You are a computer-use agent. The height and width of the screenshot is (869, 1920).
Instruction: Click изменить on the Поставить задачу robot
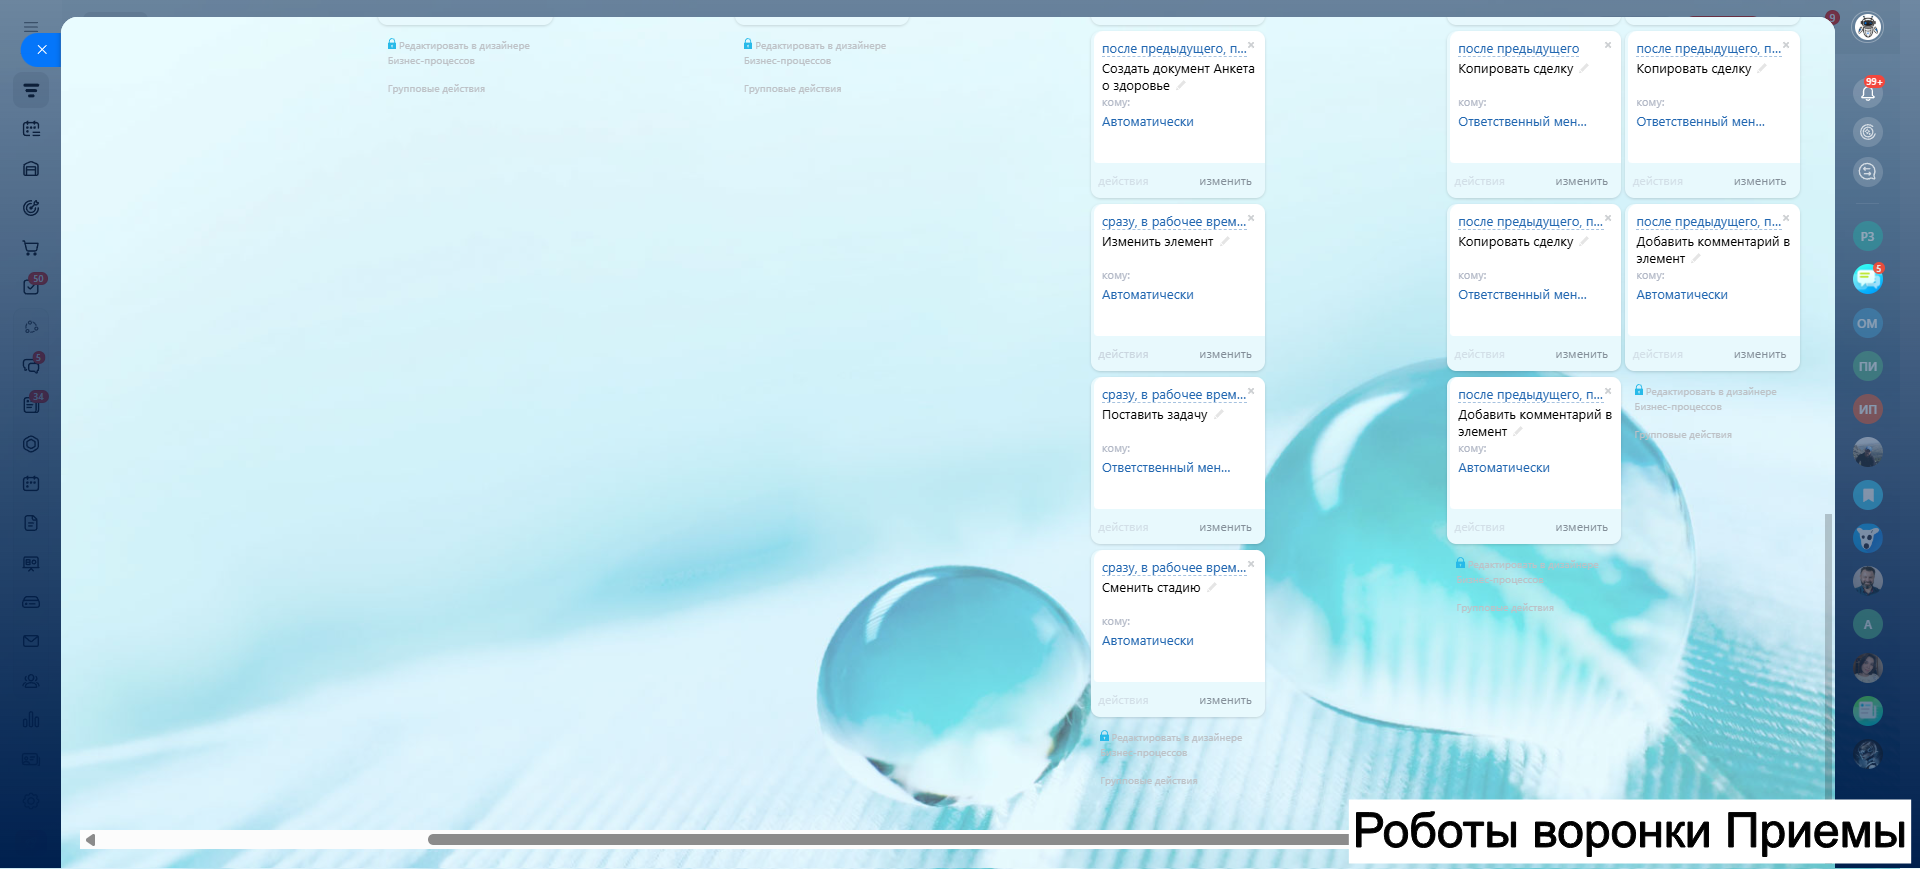pyautogui.click(x=1225, y=528)
